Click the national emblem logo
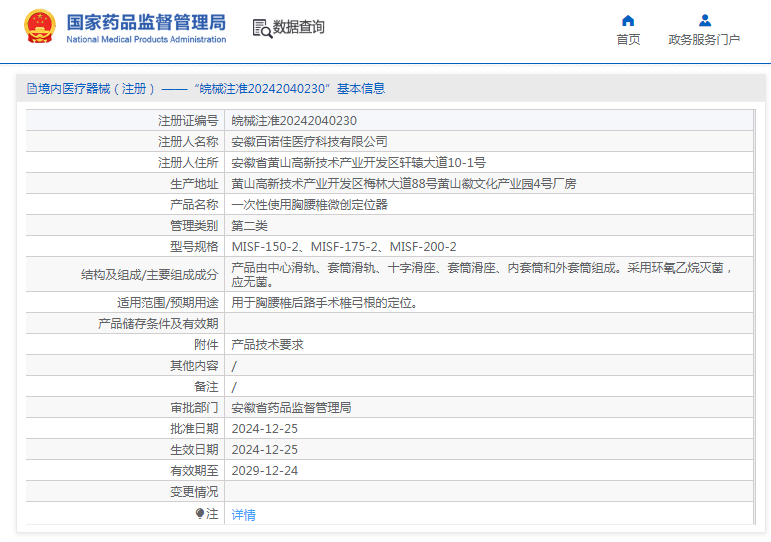The height and width of the screenshot is (542, 771). pos(39,27)
